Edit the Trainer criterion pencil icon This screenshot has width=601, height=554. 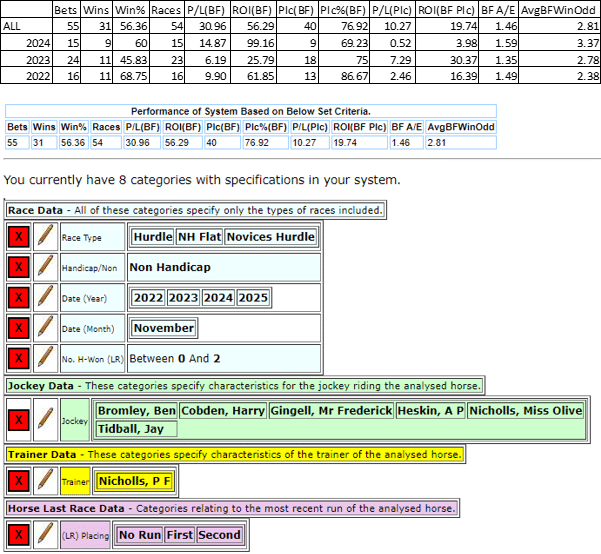coord(45,481)
